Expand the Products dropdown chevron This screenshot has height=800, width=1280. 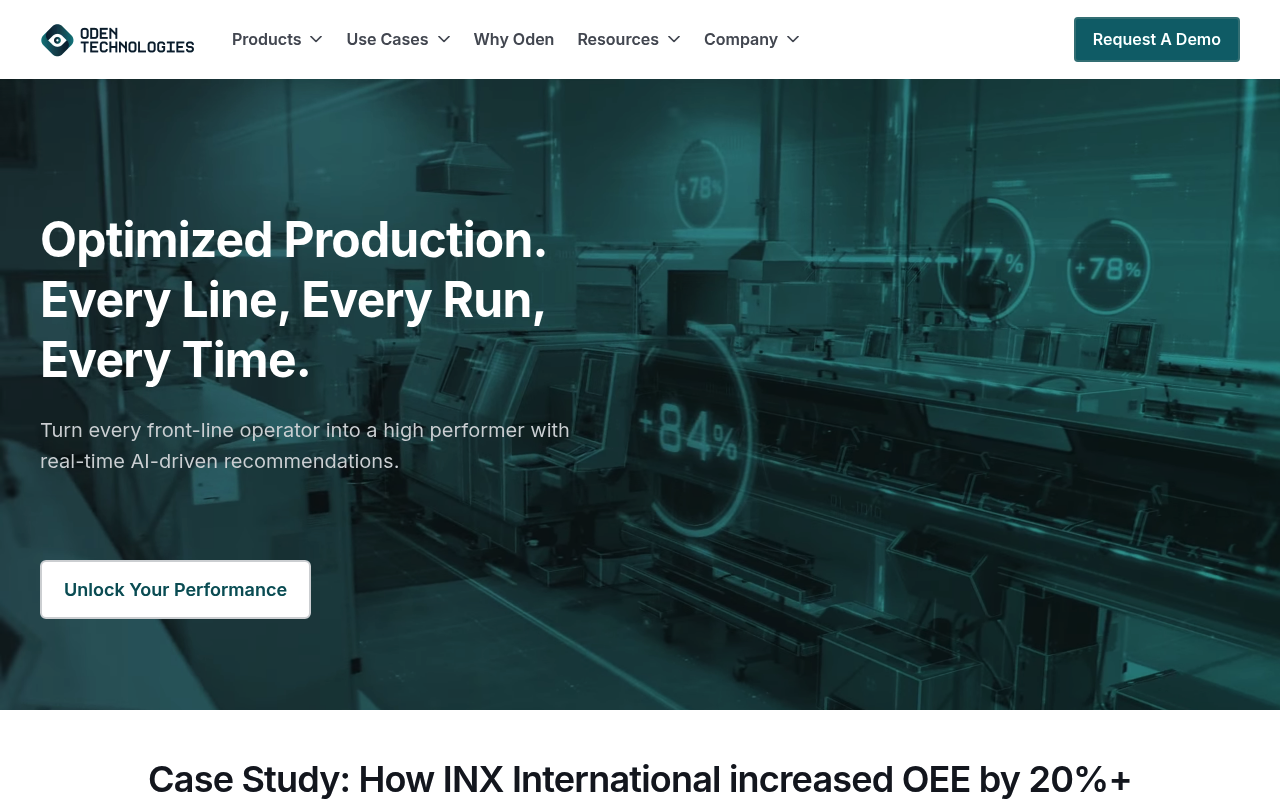coord(316,39)
